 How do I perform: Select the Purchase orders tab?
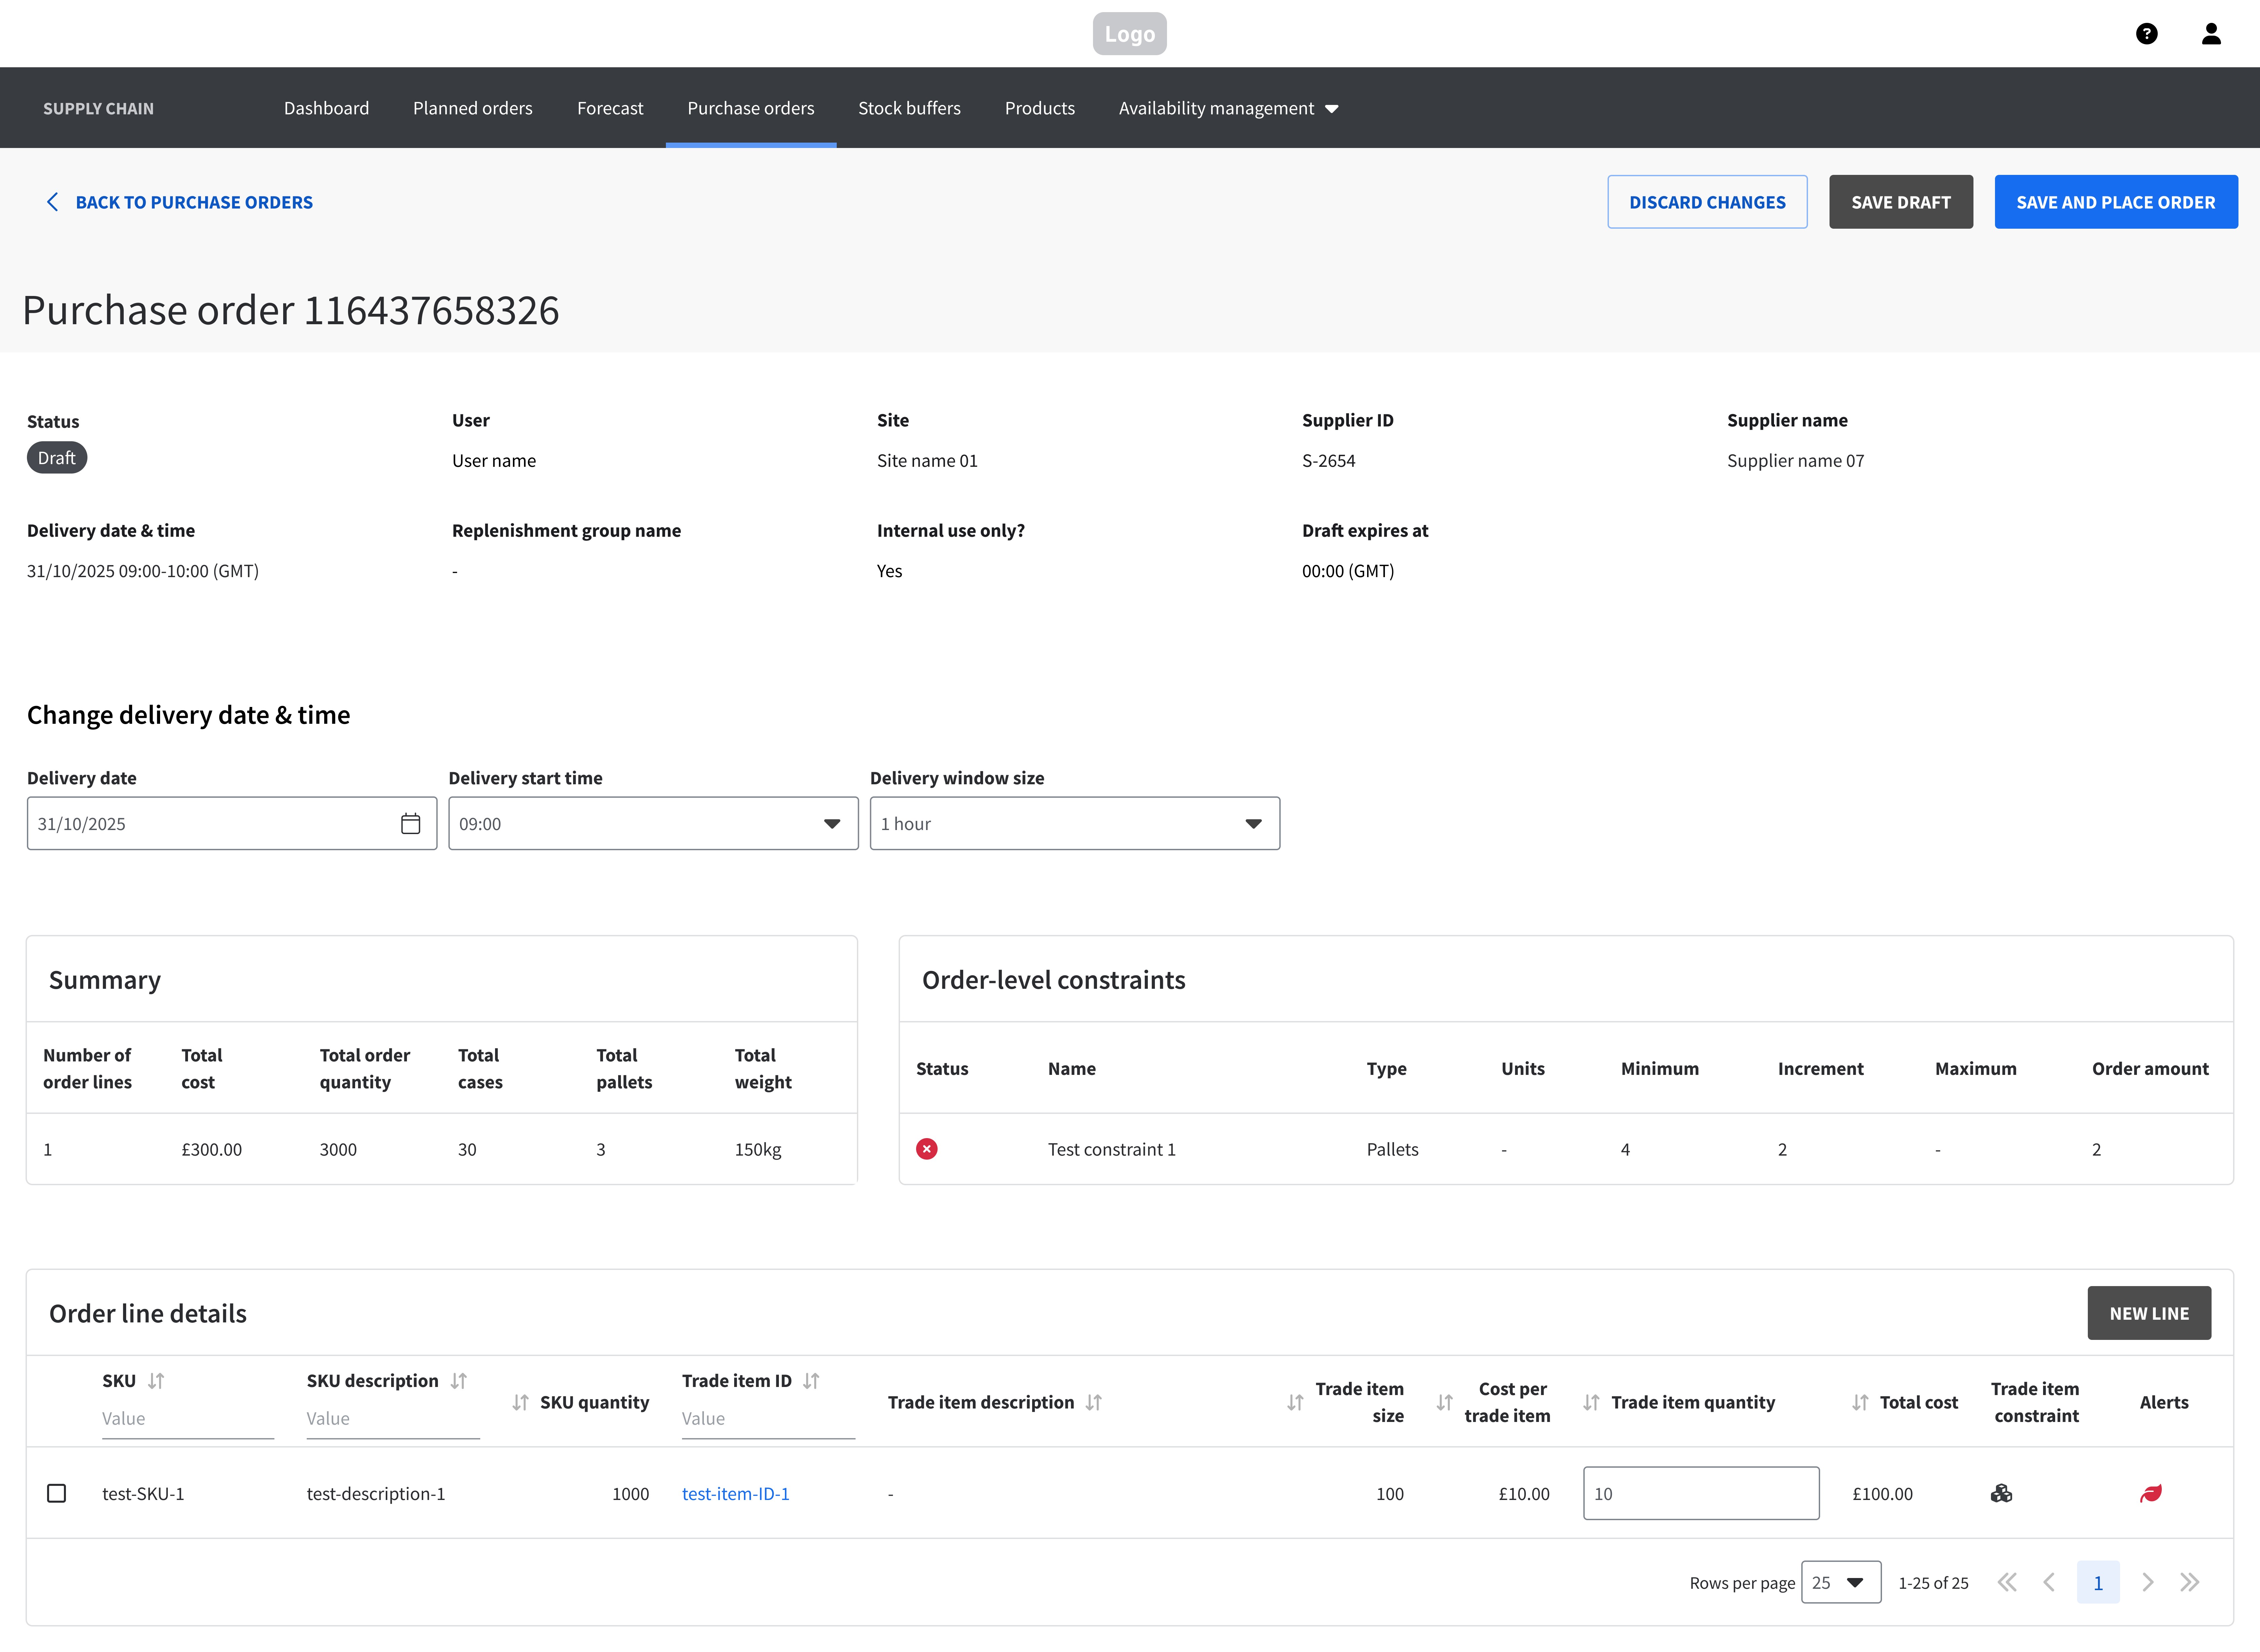(751, 108)
